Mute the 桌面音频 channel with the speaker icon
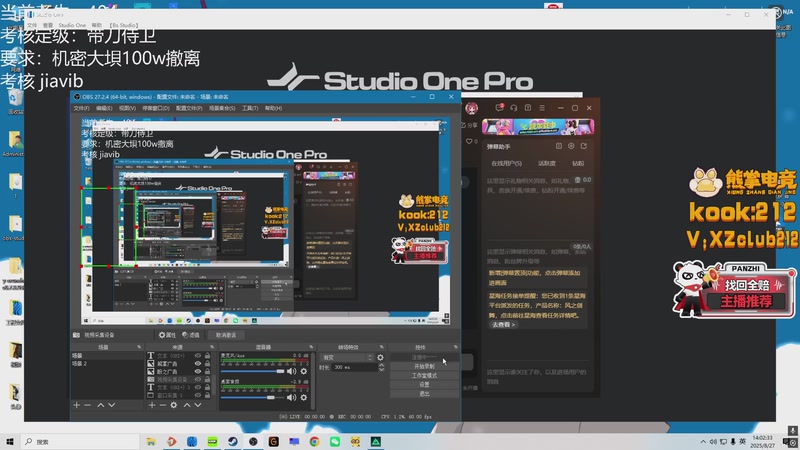800x450 pixels. (291, 397)
